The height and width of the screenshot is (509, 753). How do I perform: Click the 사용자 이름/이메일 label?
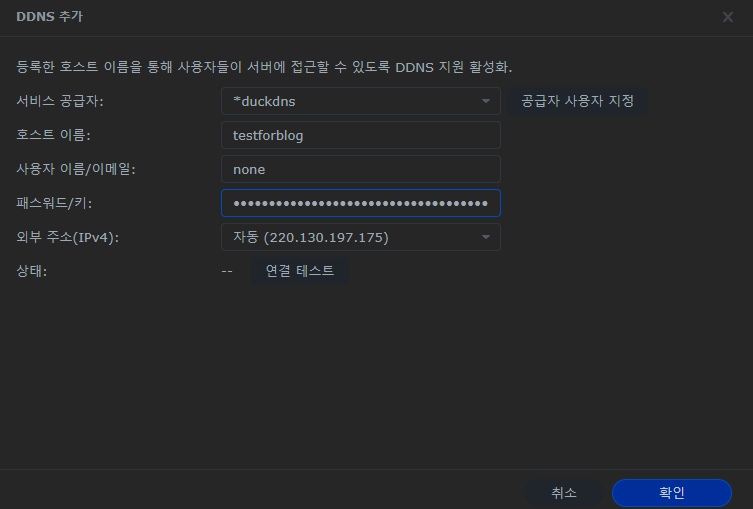coord(76,169)
